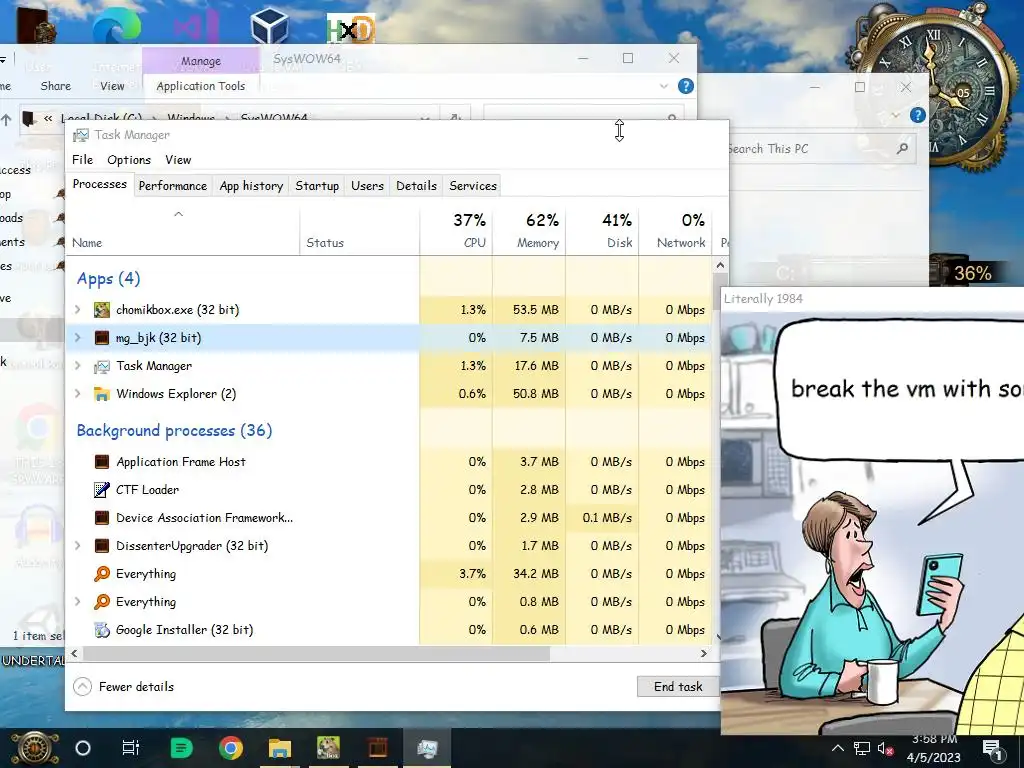Expand the Task Manager process group
The height and width of the screenshot is (768, 1024).
78,366
